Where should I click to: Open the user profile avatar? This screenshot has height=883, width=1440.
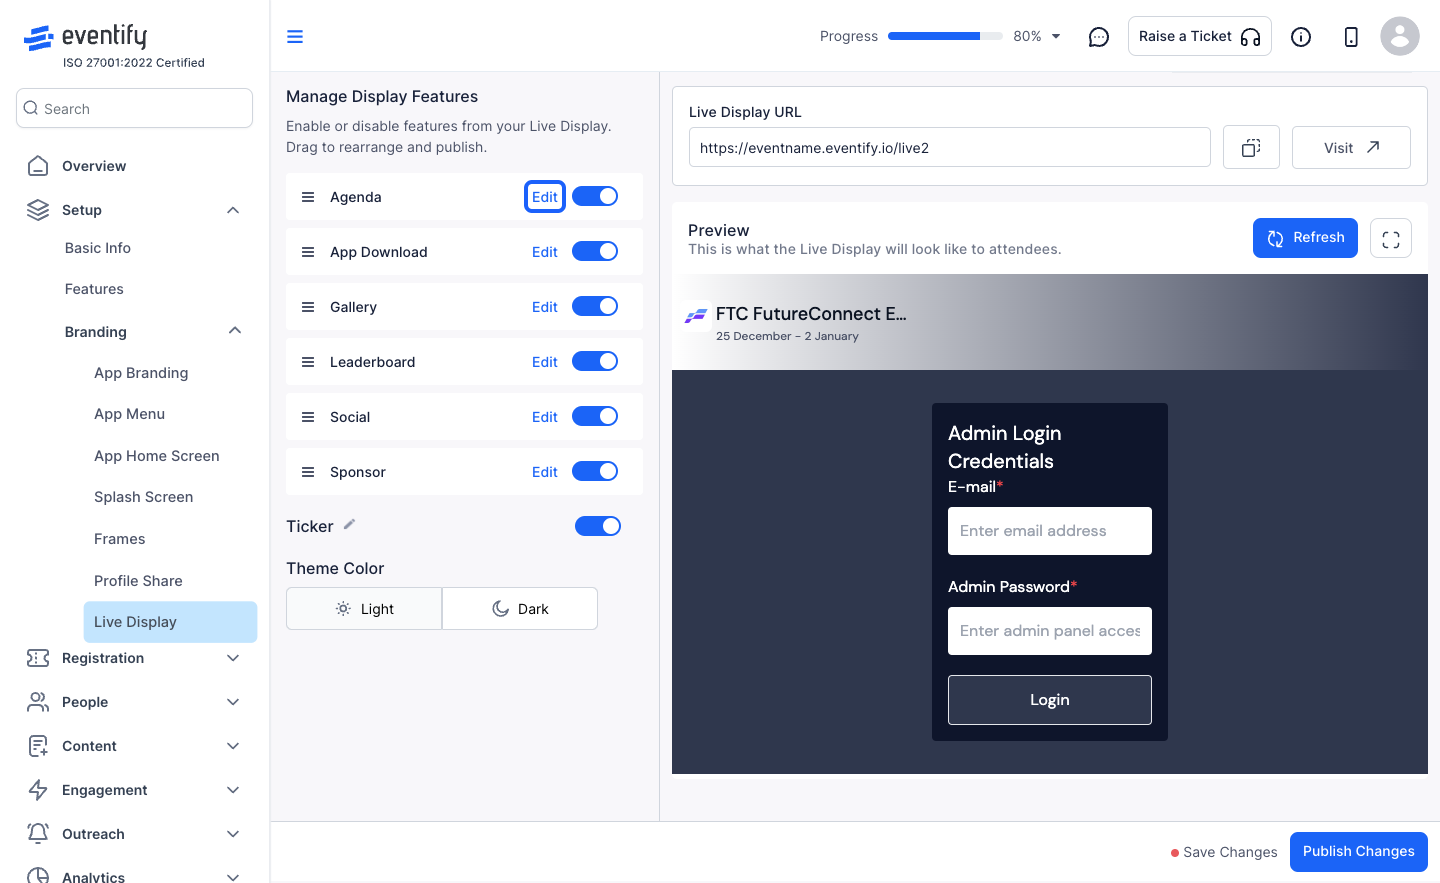pyautogui.click(x=1400, y=37)
